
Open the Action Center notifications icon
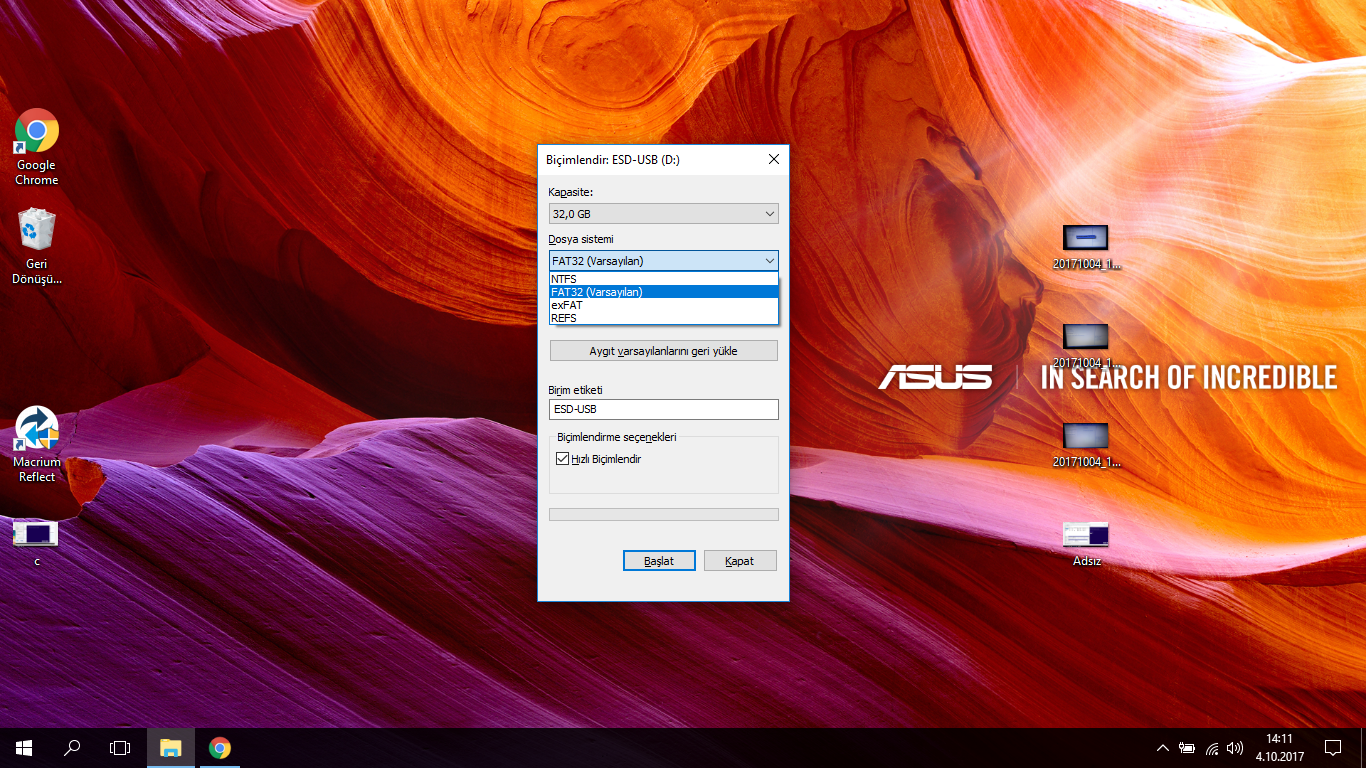(1332, 747)
